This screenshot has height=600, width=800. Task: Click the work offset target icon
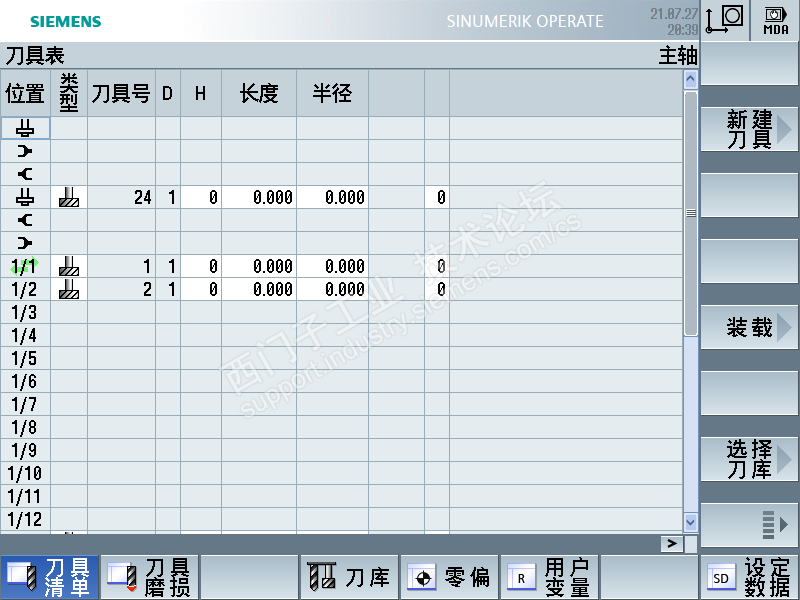(421, 578)
